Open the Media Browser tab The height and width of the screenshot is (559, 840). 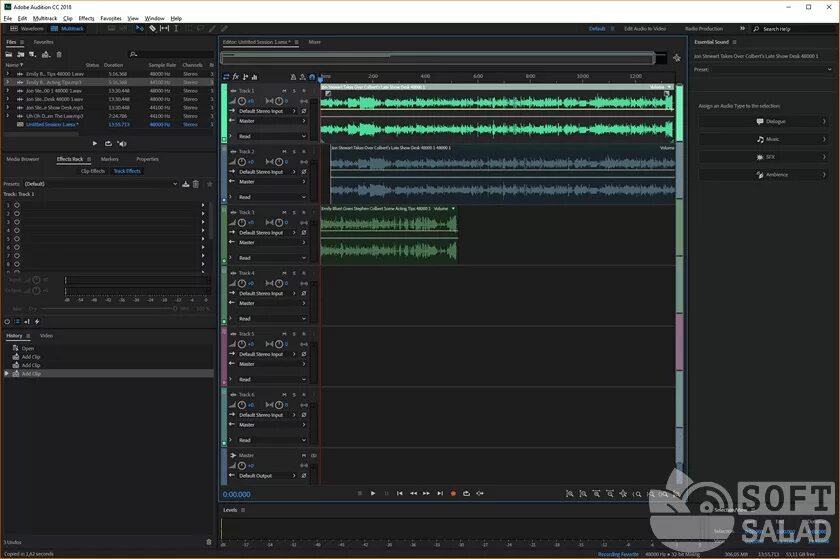(22, 159)
